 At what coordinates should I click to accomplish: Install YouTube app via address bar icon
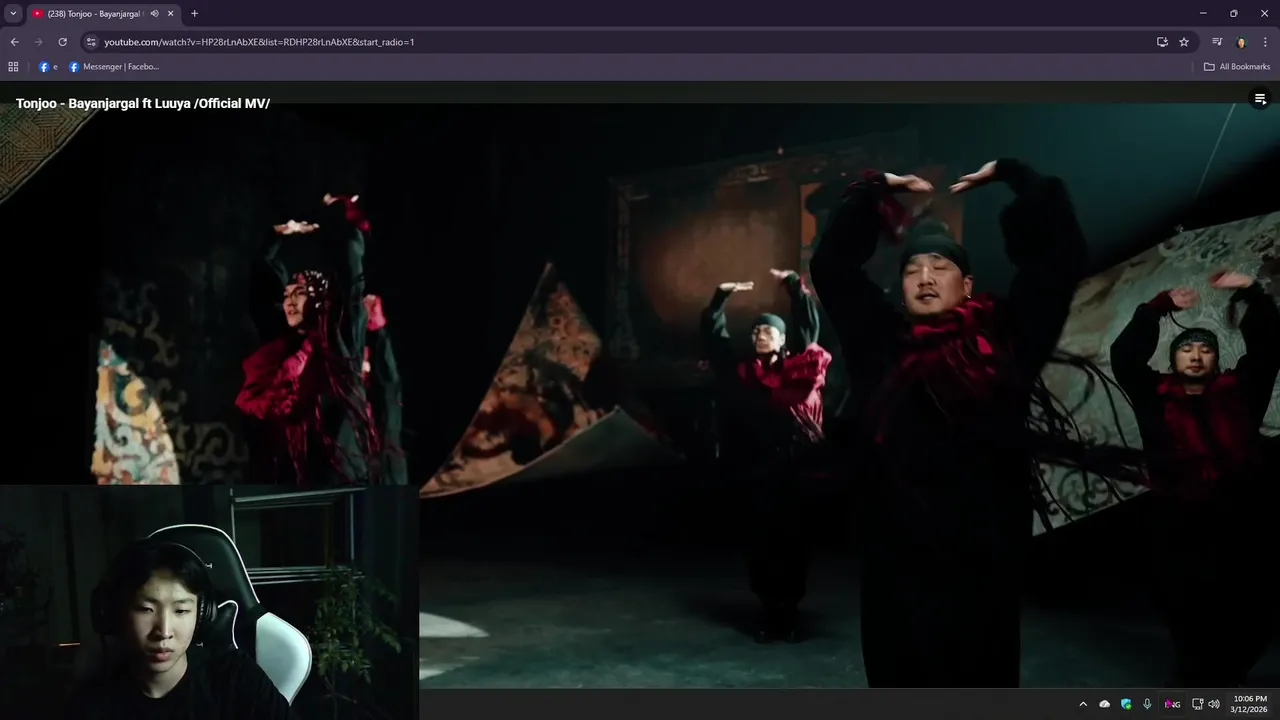tap(1162, 42)
